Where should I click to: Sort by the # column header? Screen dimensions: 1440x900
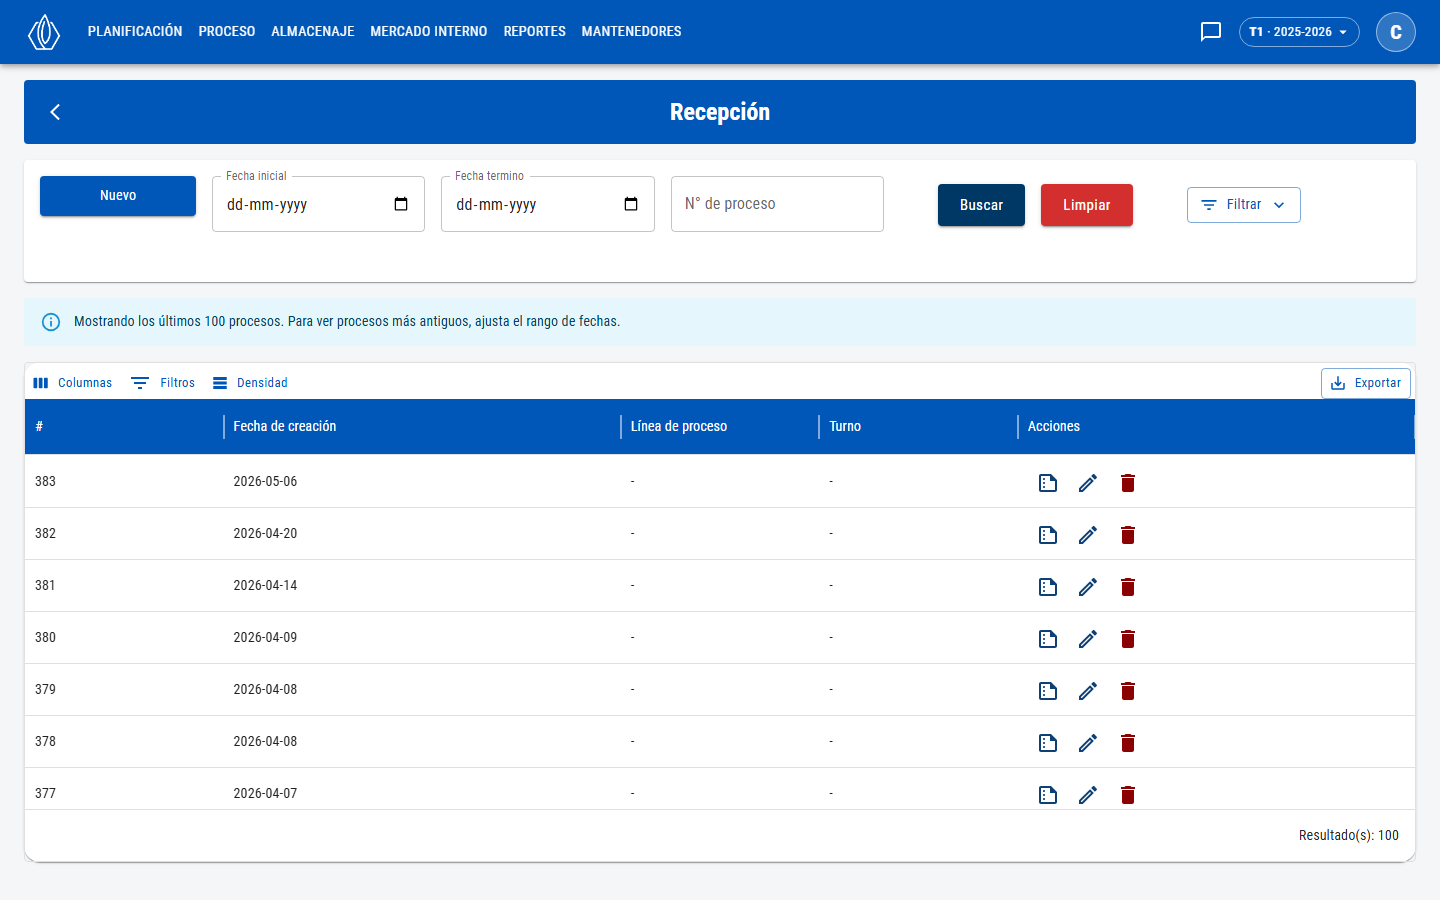pos(124,427)
